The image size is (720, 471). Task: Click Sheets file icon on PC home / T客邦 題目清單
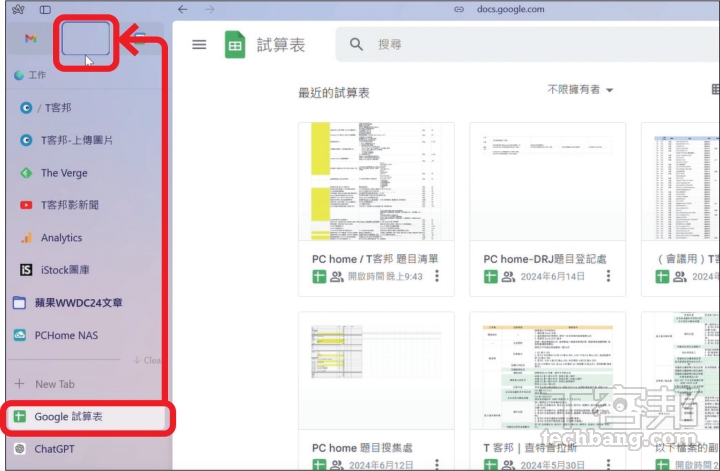(x=319, y=277)
